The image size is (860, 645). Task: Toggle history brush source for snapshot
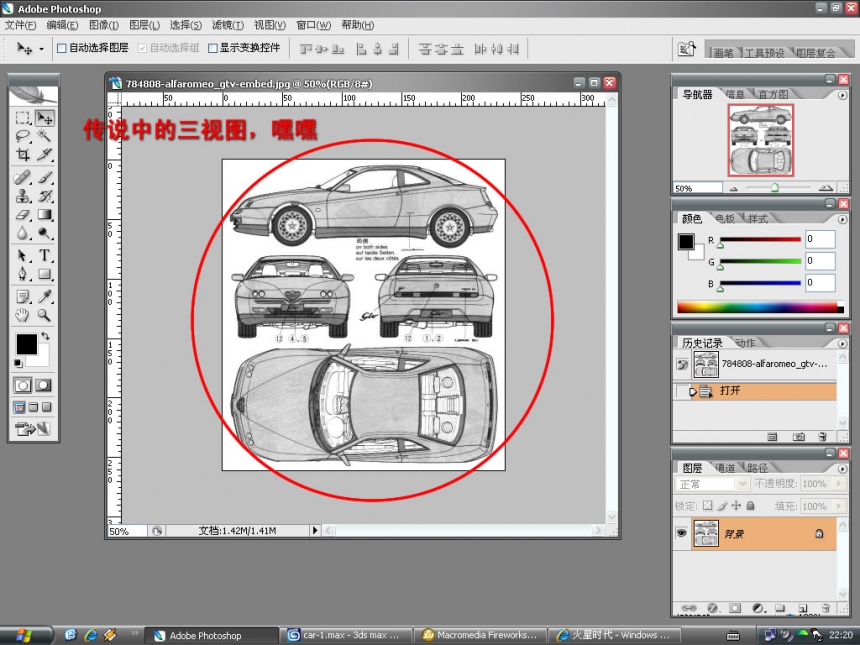(x=682, y=364)
